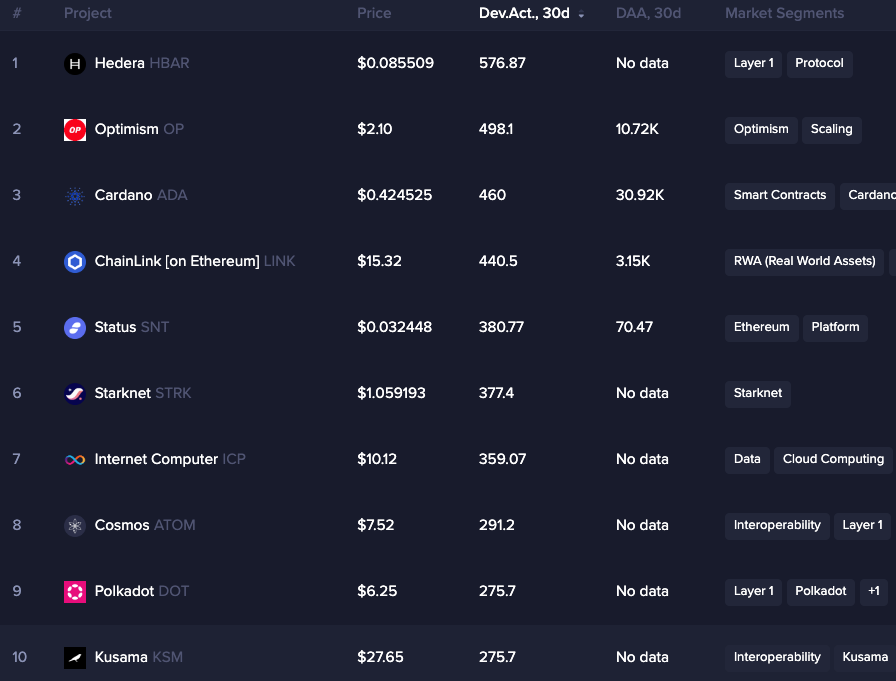Toggle sort arrow next to Dev.Act., 30d
The image size is (896, 681).
click(x=581, y=15)
